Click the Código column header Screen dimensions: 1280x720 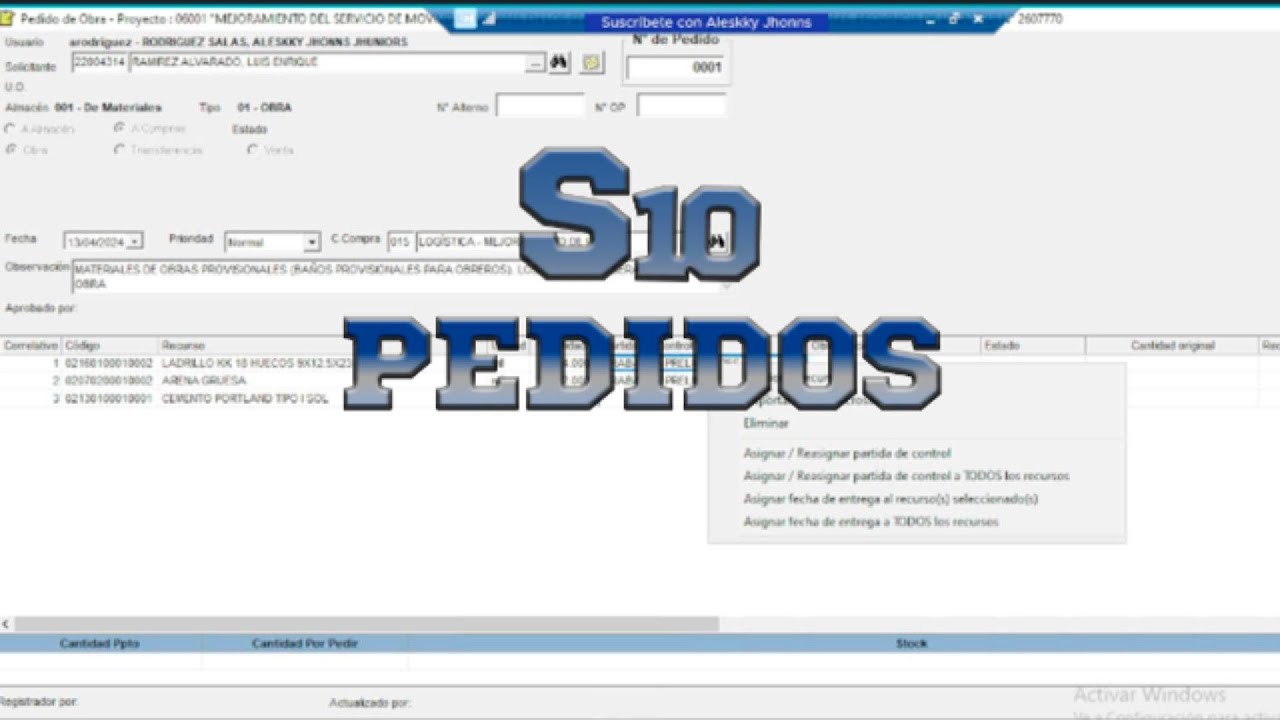click(x=109, y=345)
